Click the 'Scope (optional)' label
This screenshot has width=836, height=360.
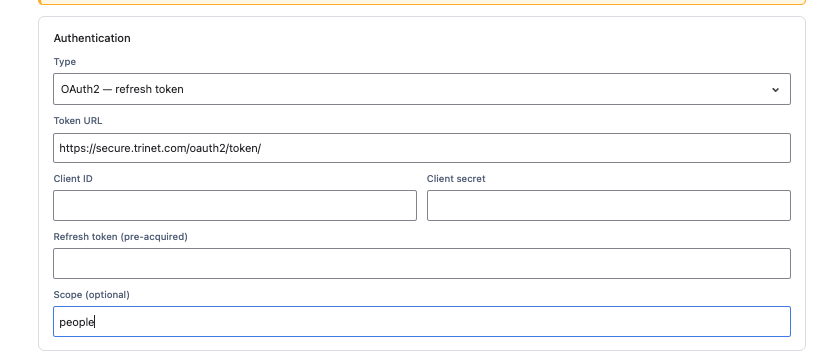[x=92, y=295]
